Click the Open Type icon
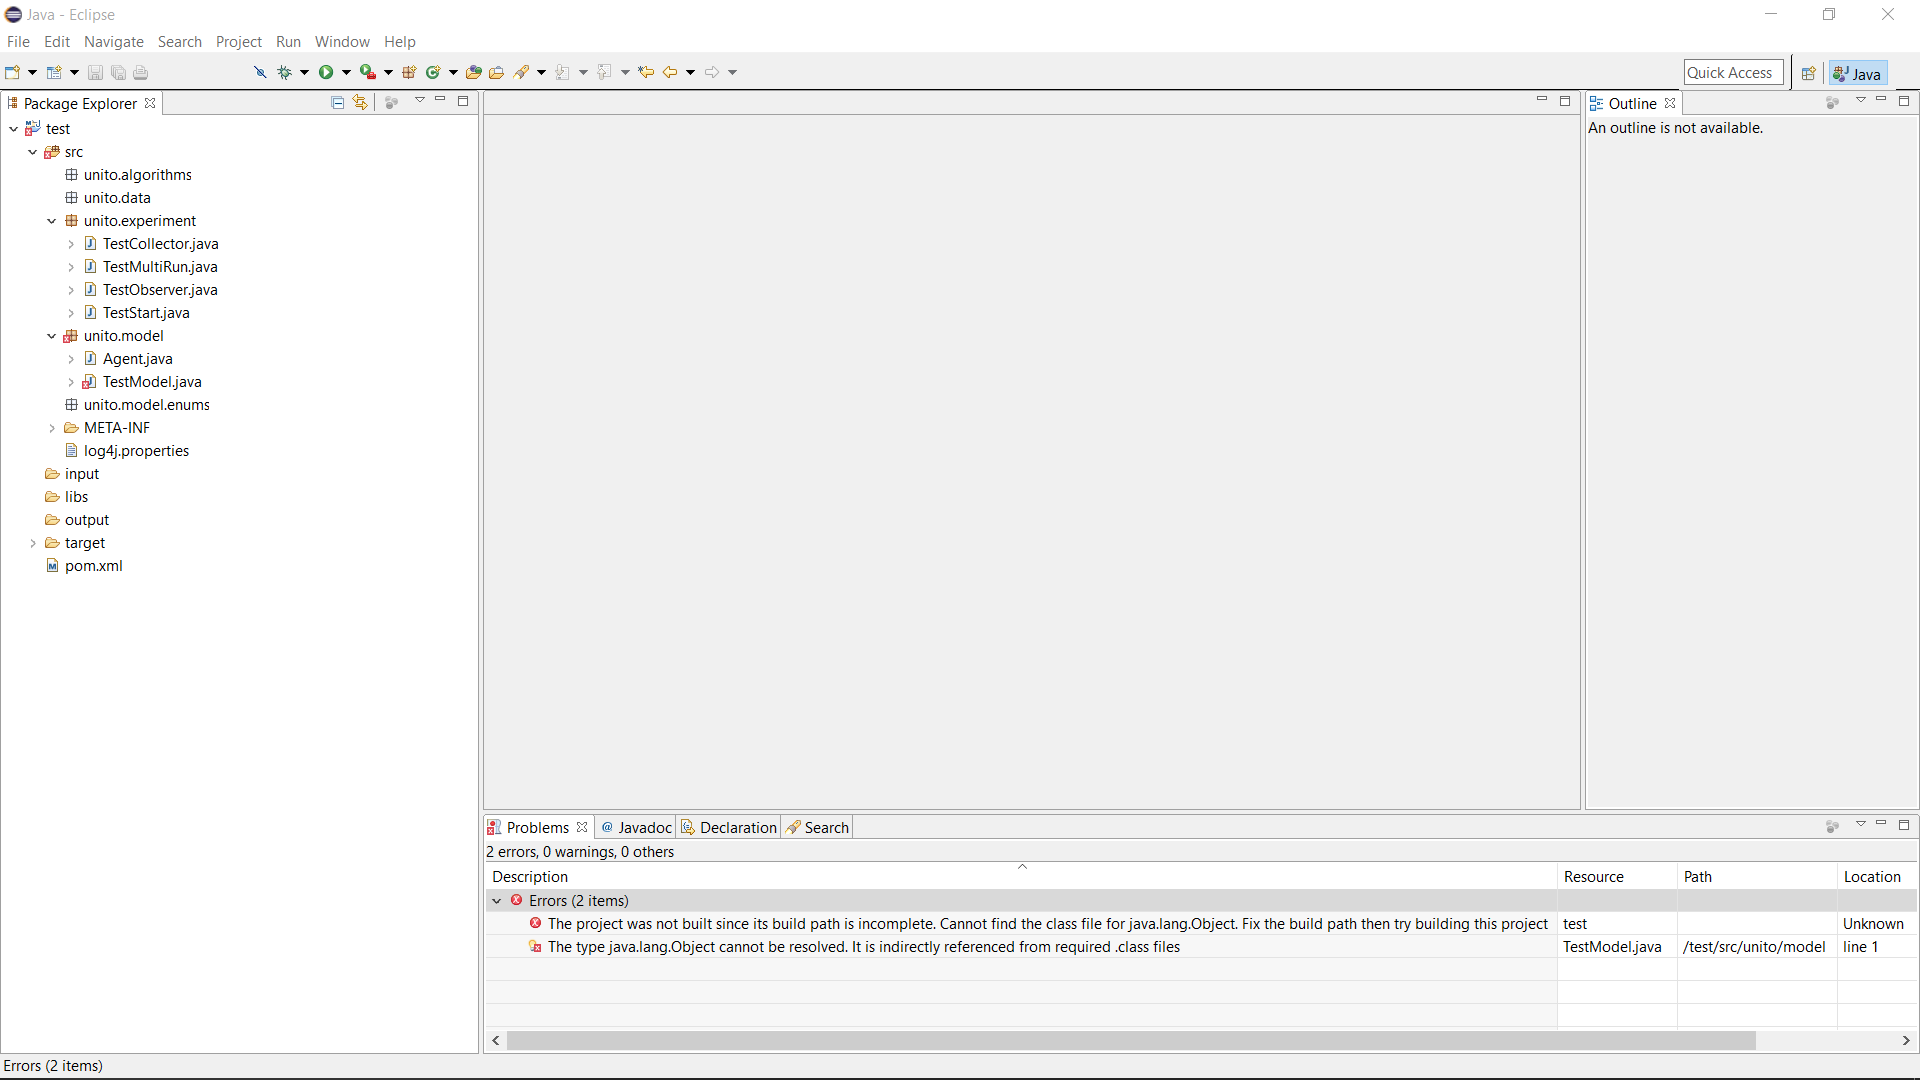Screen dimensions: 1920x1080 coord(474,72)
